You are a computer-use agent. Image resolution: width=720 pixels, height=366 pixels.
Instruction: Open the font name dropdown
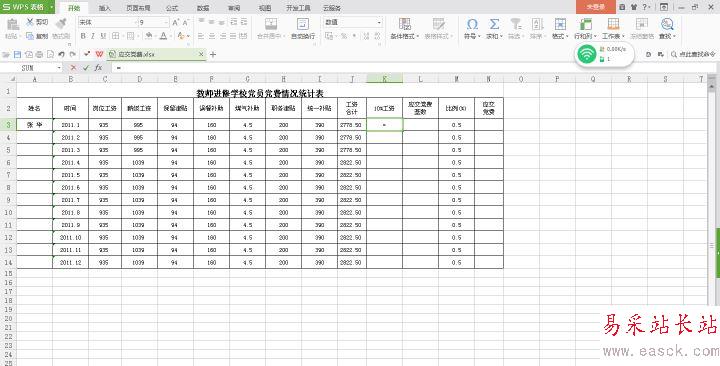pos(135,22)
